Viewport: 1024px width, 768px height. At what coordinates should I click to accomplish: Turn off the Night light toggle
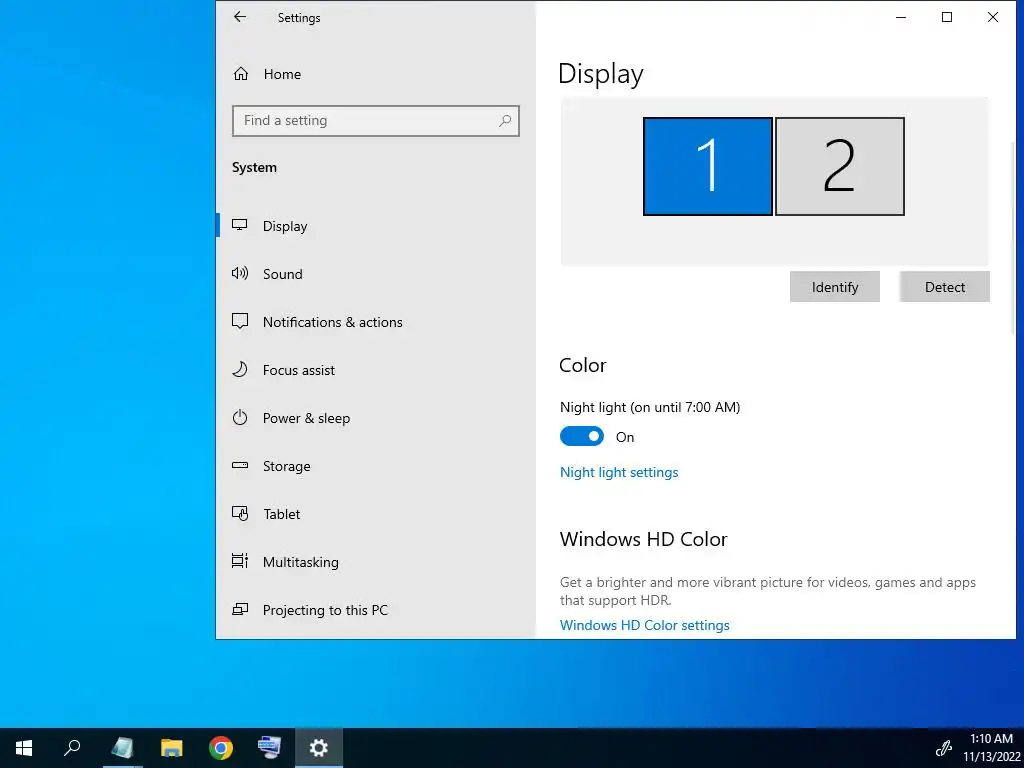[582, 436]
